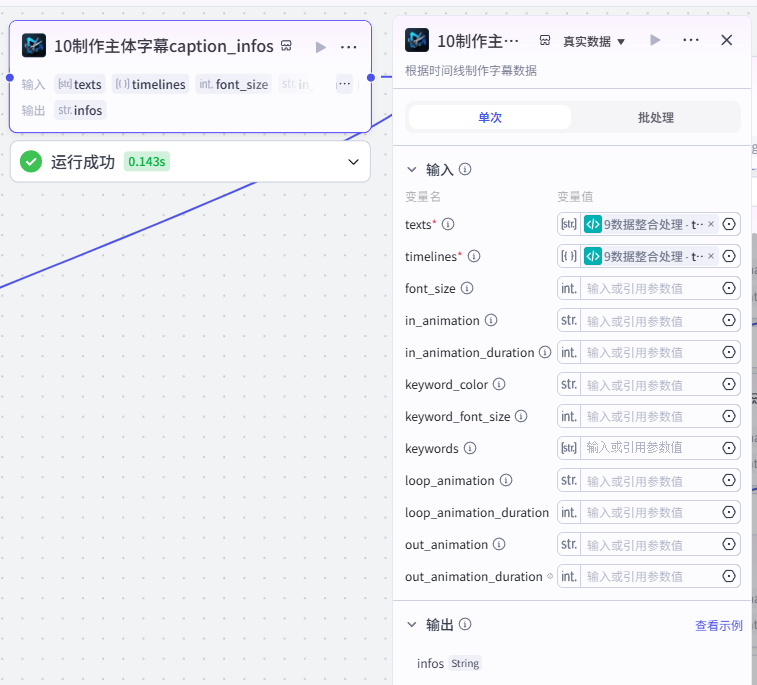Open the canvas node's three-dot menu
Viewport: 757px width, 685px height.
pyautogui.click(x=348, y=47)
